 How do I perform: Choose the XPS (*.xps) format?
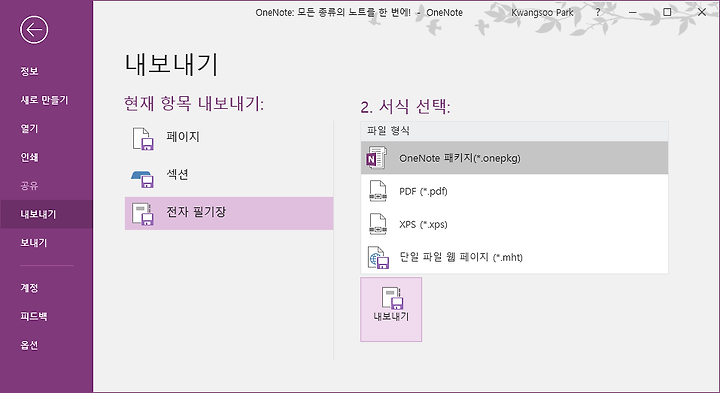pyautogui.click(x=514, y=224)
